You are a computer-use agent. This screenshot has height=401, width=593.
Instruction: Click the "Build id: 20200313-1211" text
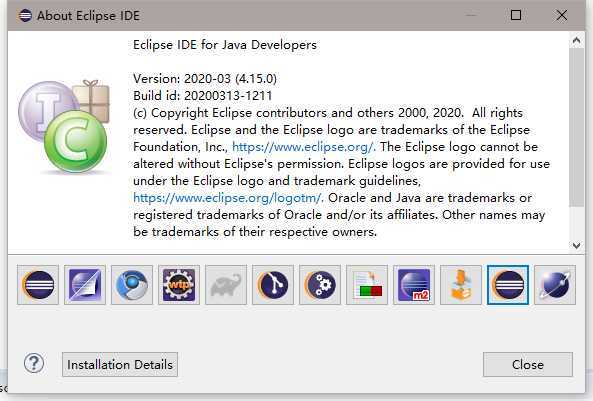(202, 96)
